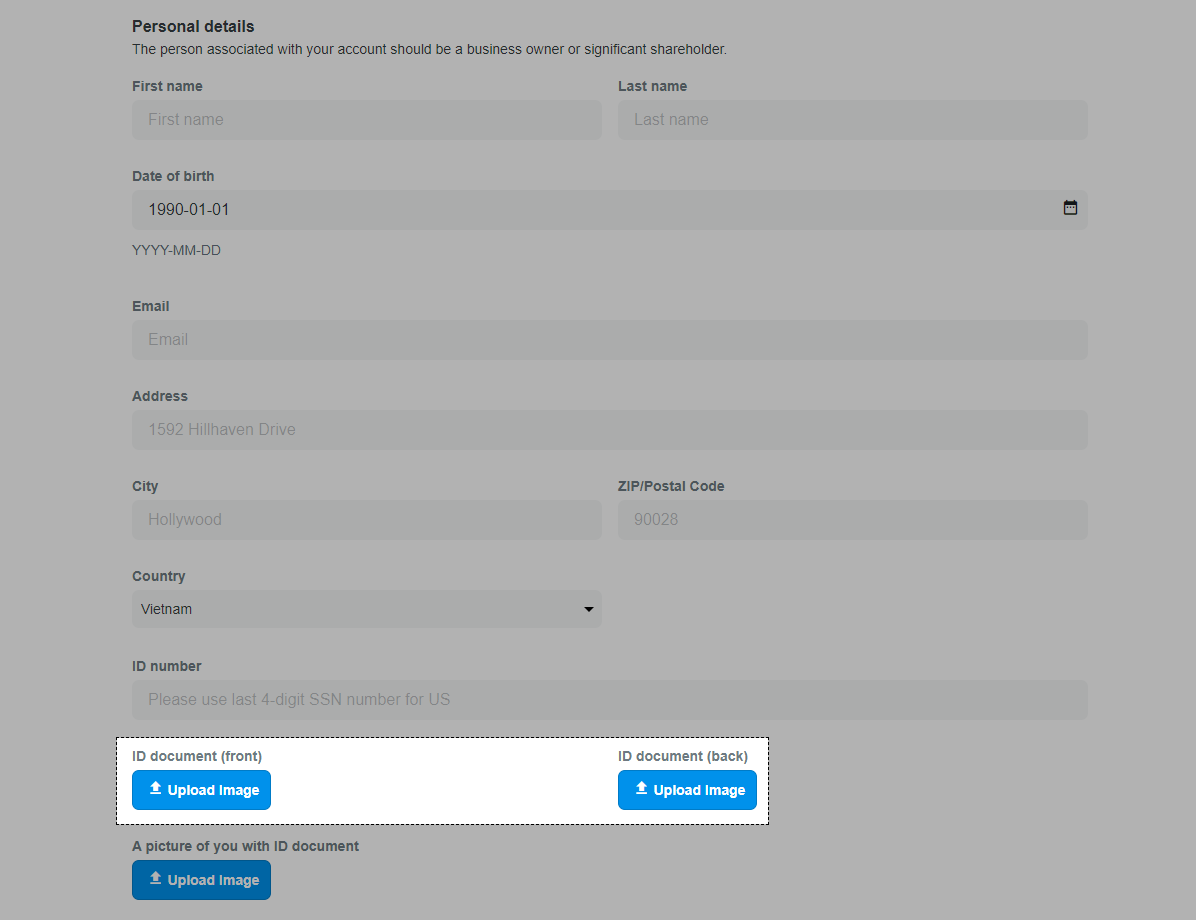Viewport: 1196px width, 920px height.
Task: Click the "Address" field label
Action: (159, 396)
